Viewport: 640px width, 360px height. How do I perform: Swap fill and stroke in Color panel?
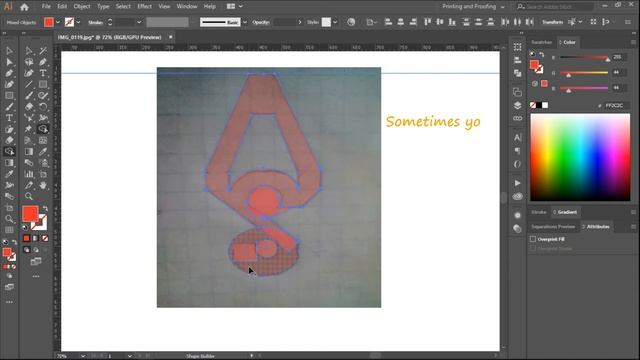tap(542, 55)
